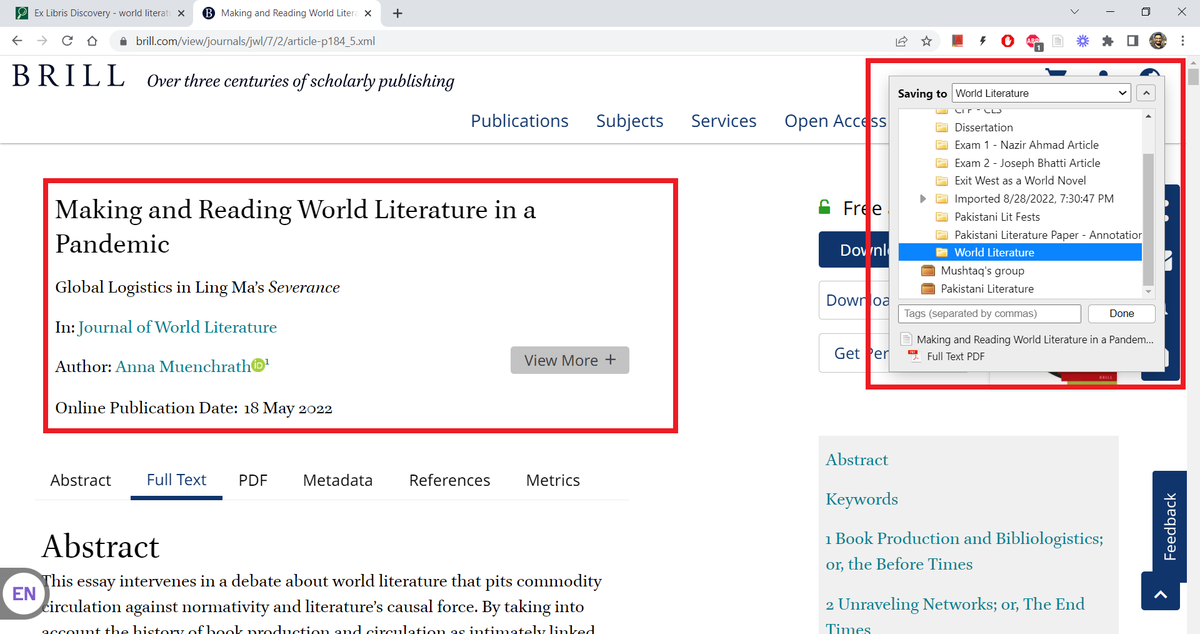
Task: Switch to the References tab
Action: pyautogui.click(x=450, y=480)
